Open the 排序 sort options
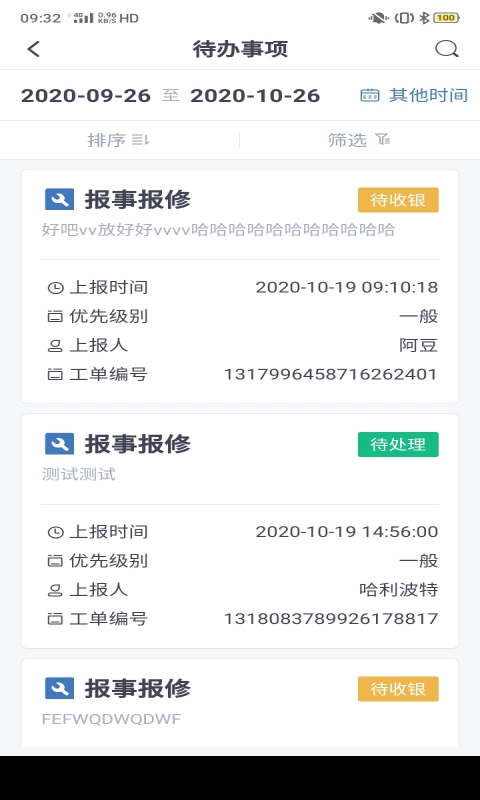480x800 pixels. [119, 140]
